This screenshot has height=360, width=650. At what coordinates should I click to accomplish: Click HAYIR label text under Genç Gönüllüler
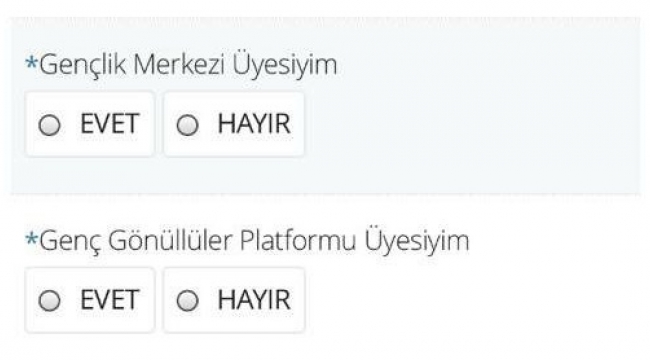pyautogui.click(x=254, y=300)
